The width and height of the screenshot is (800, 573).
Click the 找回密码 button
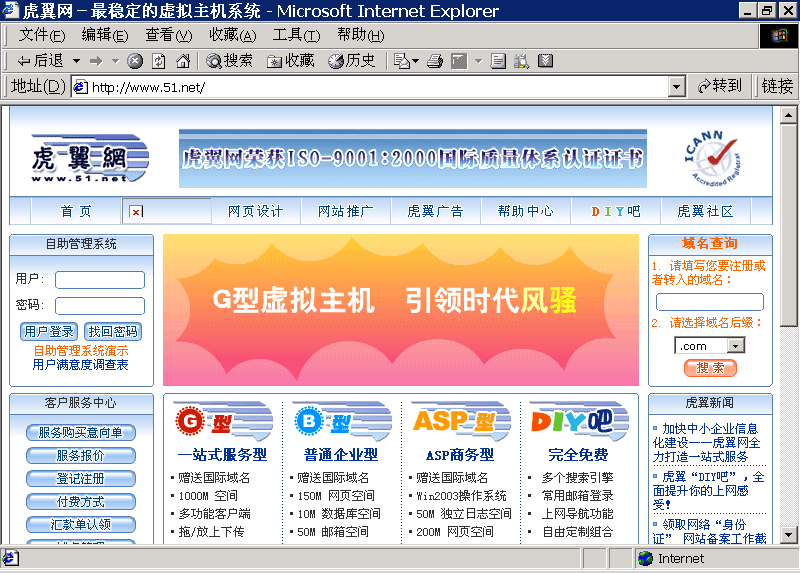tap(113, 332)
